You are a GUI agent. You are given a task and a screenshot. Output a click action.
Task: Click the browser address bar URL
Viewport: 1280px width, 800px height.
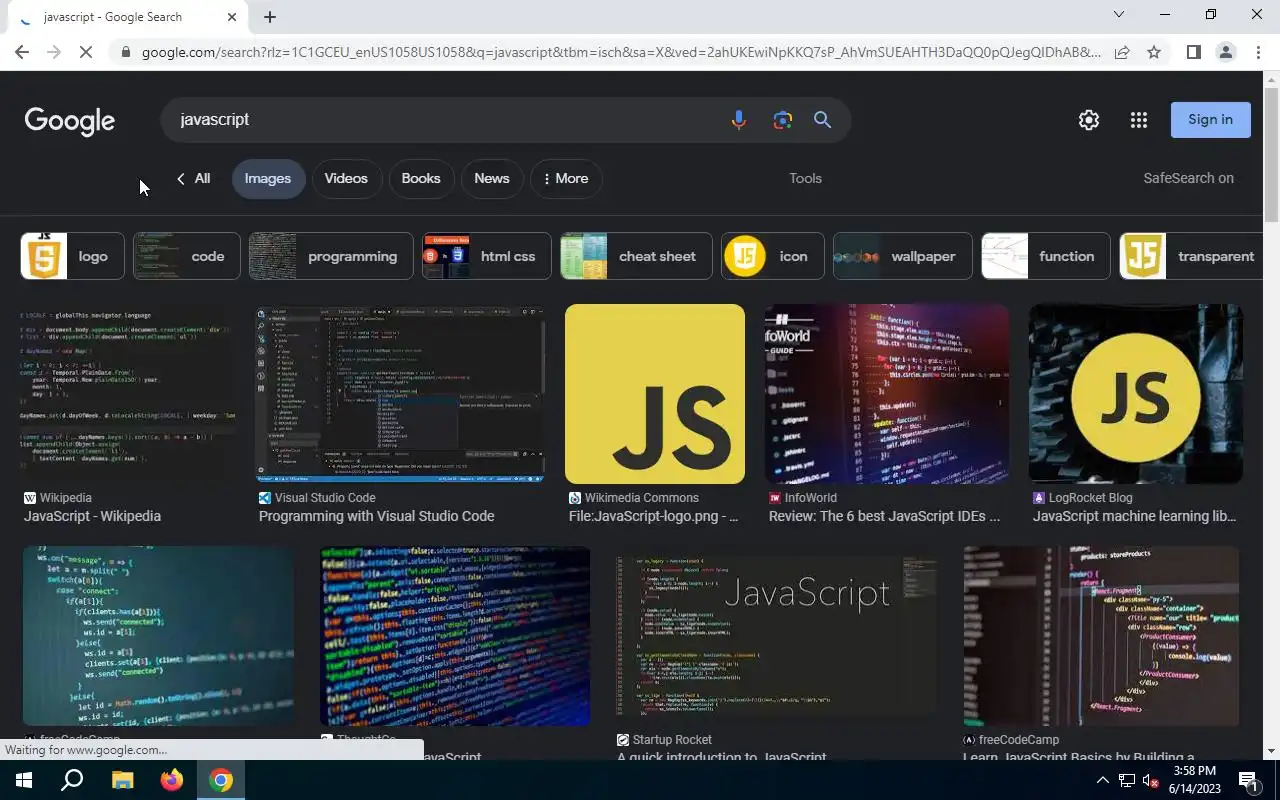click(x=620, y=52)
